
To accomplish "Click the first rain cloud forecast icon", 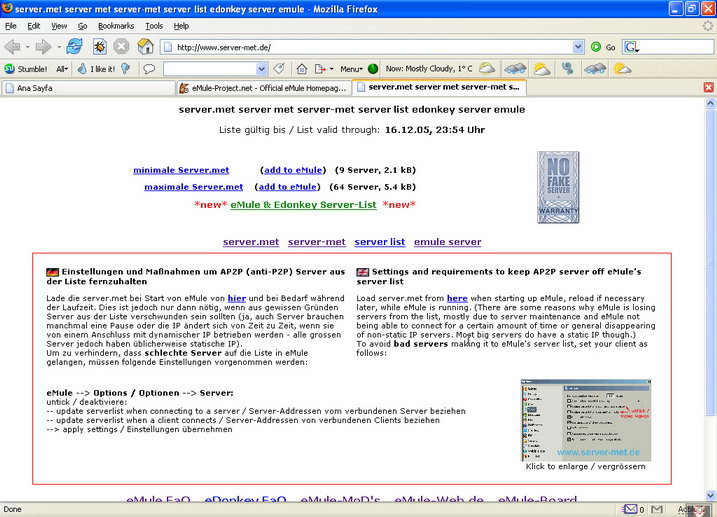I will coord(515,69).
